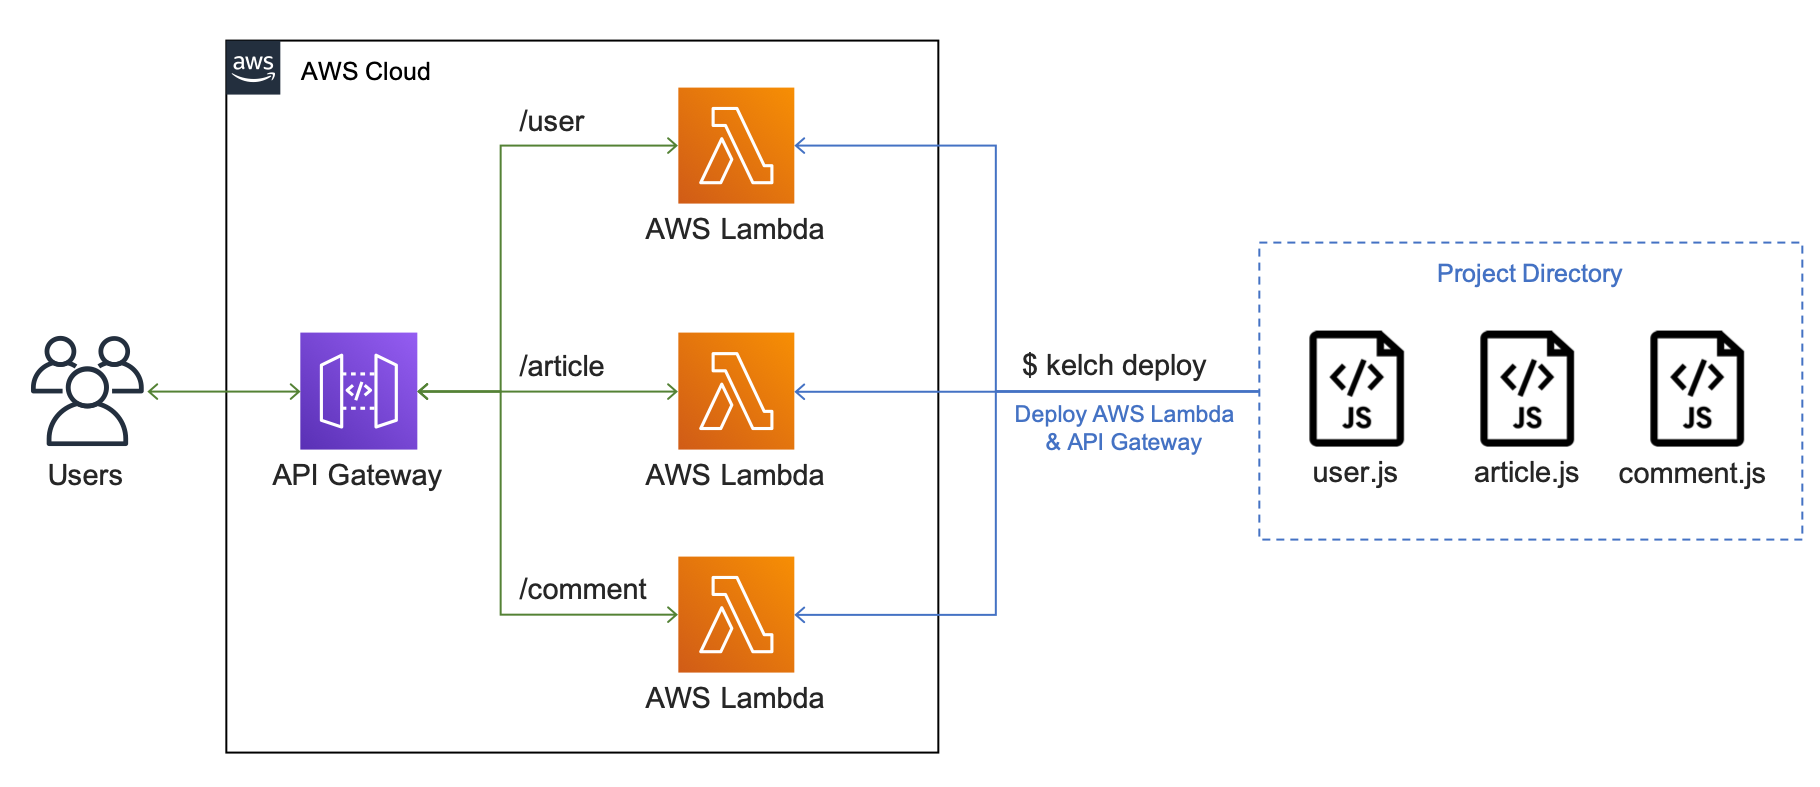Click the Lambda icon for /comment route

[736, 615]
